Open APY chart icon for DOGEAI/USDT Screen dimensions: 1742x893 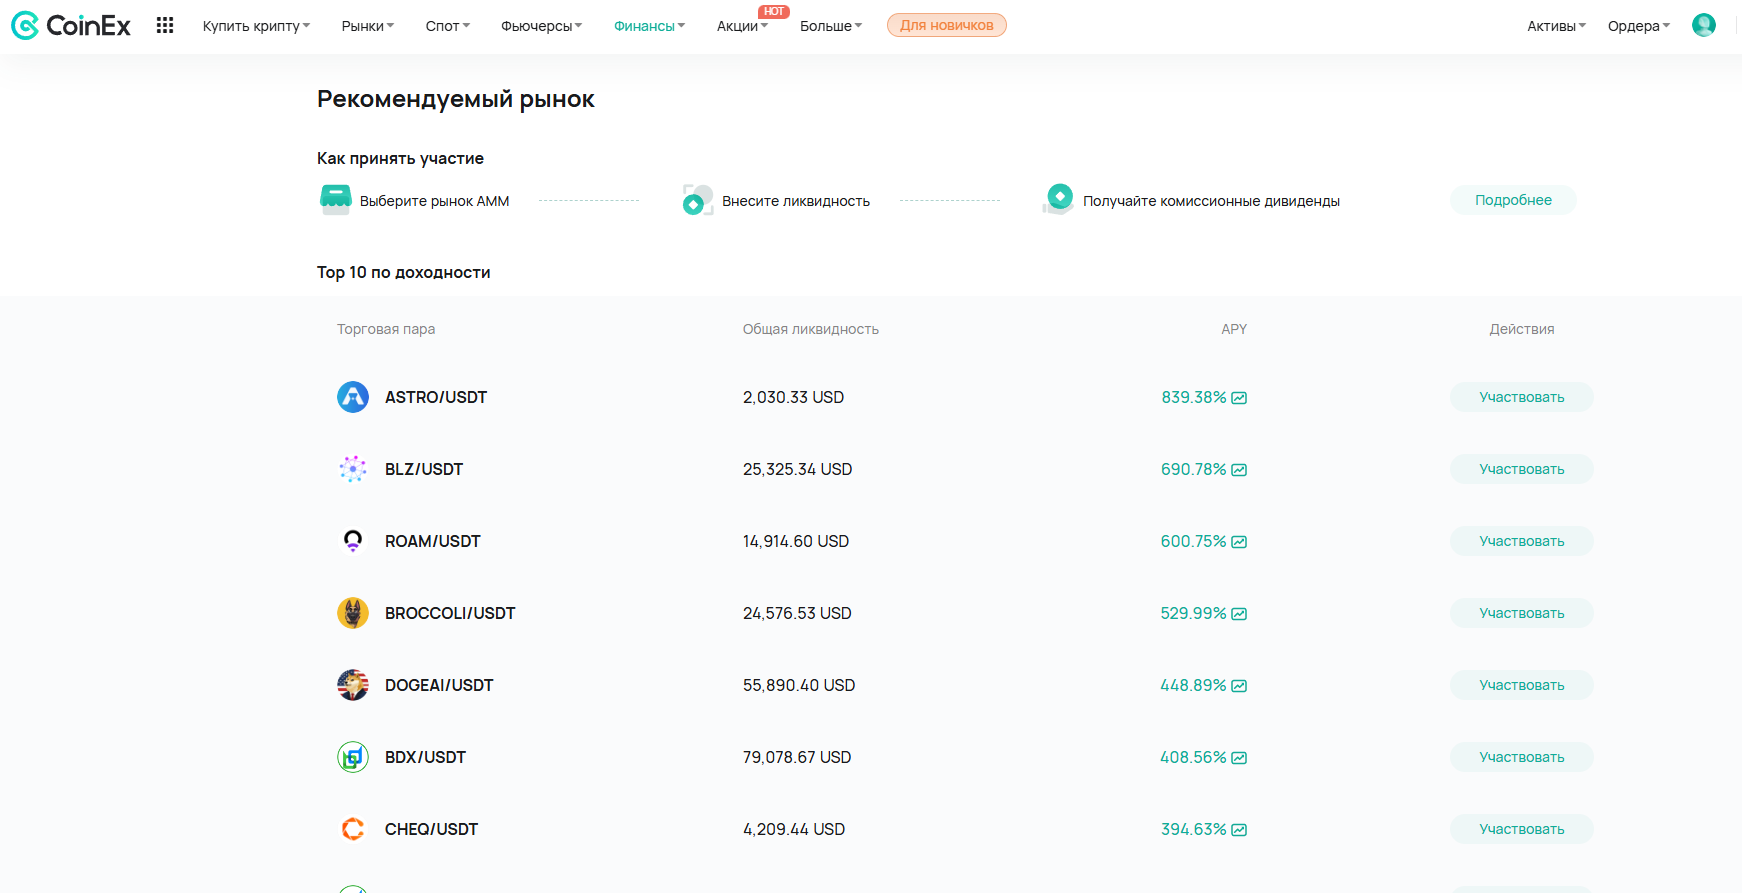[x=1239, y=686]
